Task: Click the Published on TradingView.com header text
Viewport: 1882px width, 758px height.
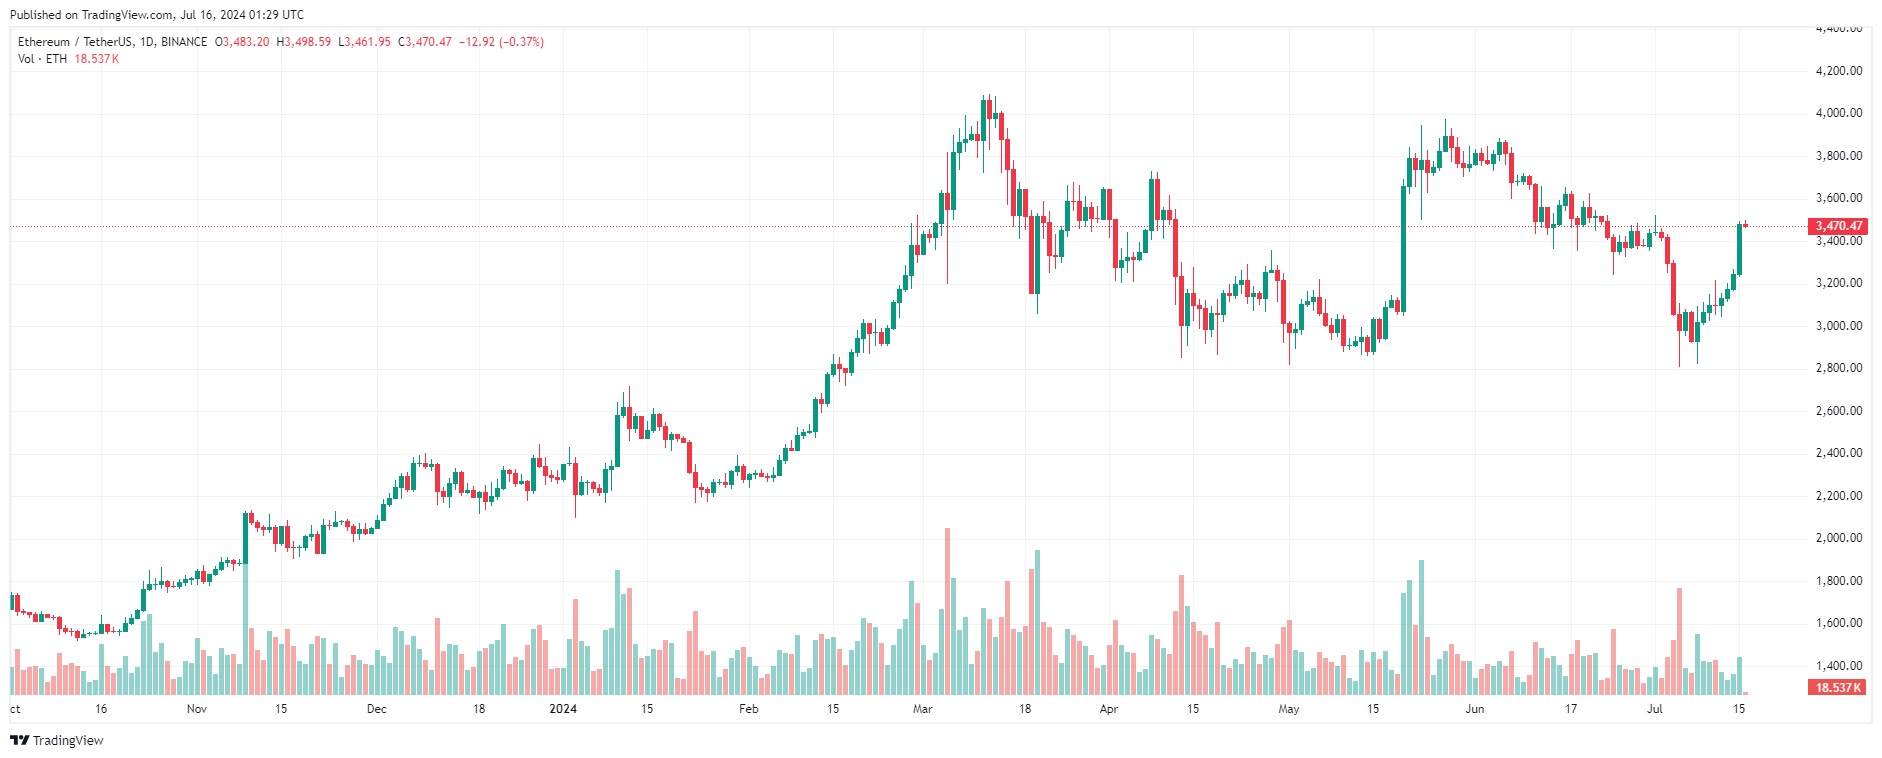Action: 156,15
